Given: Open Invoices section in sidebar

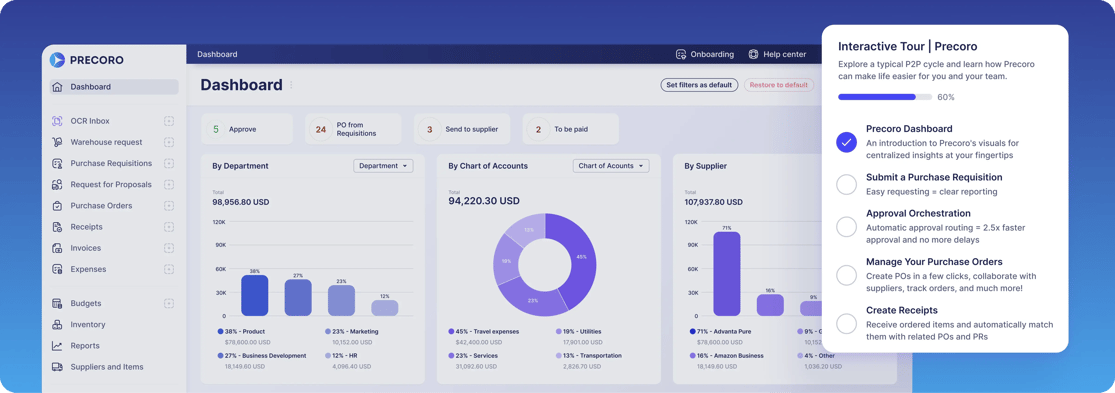Looking at the screenshot, I should coord(85,249).
